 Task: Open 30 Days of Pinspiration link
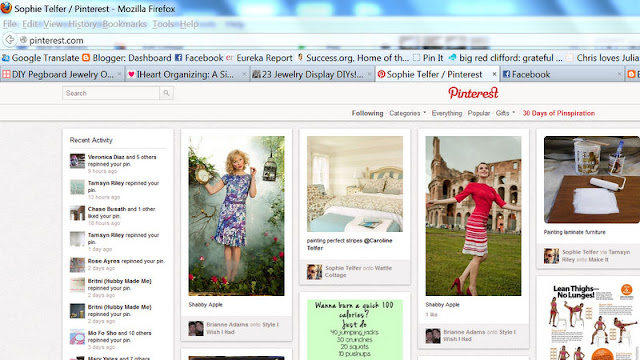click(x=558, y=113)
